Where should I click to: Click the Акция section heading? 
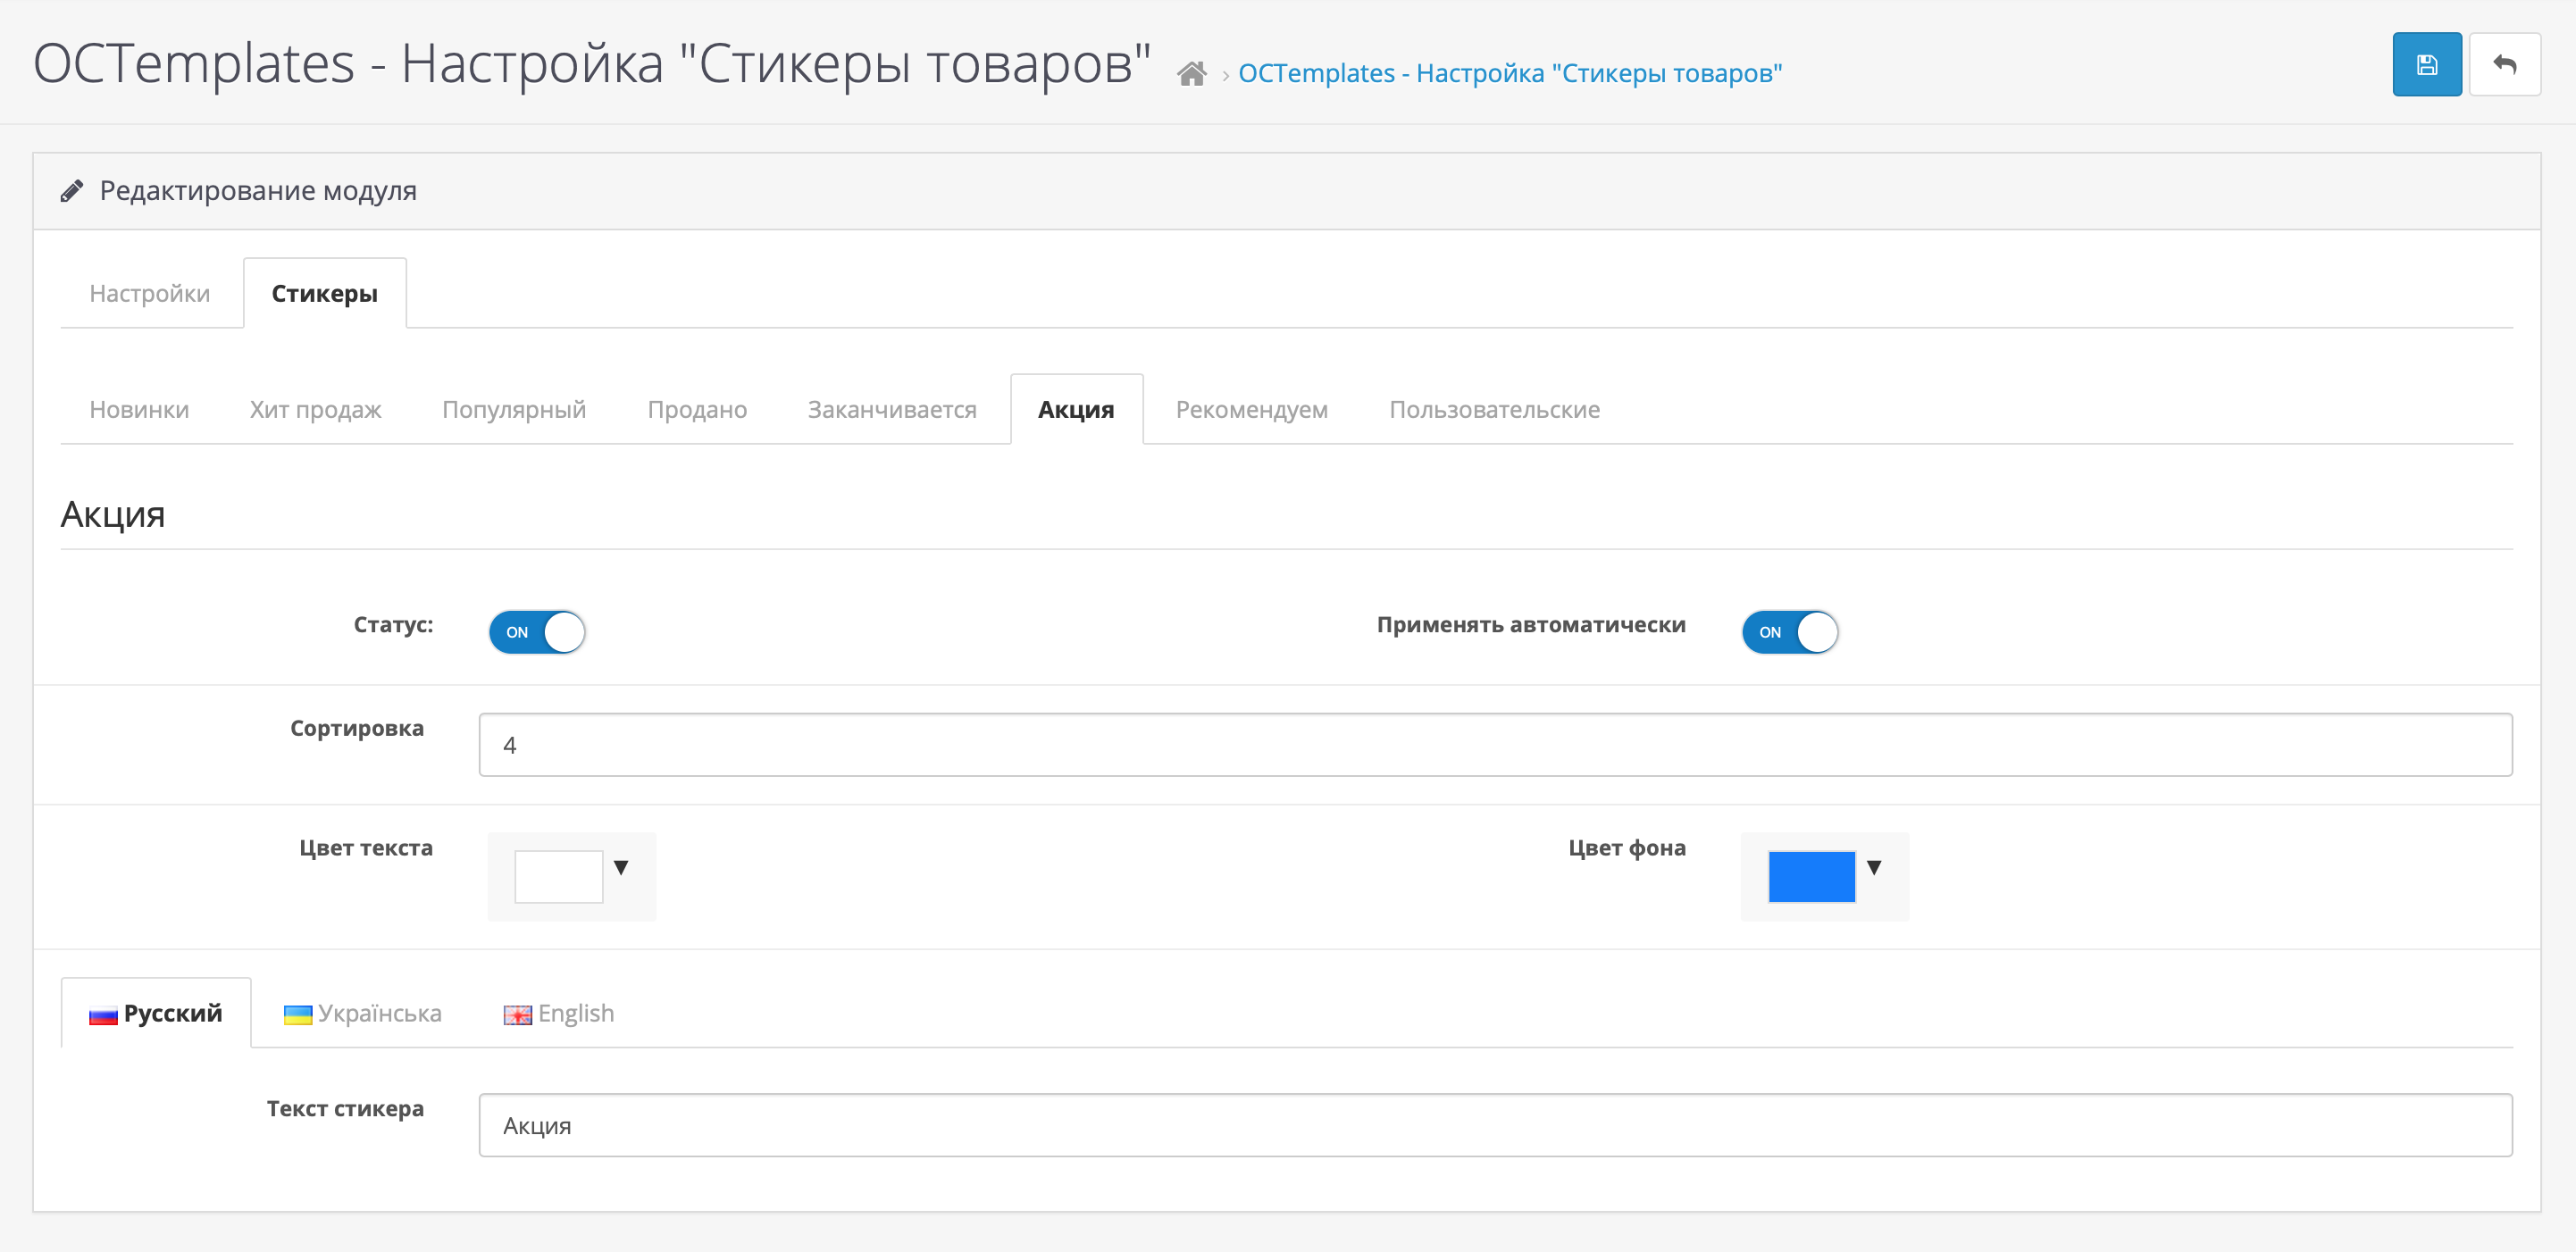coord(113,514)
